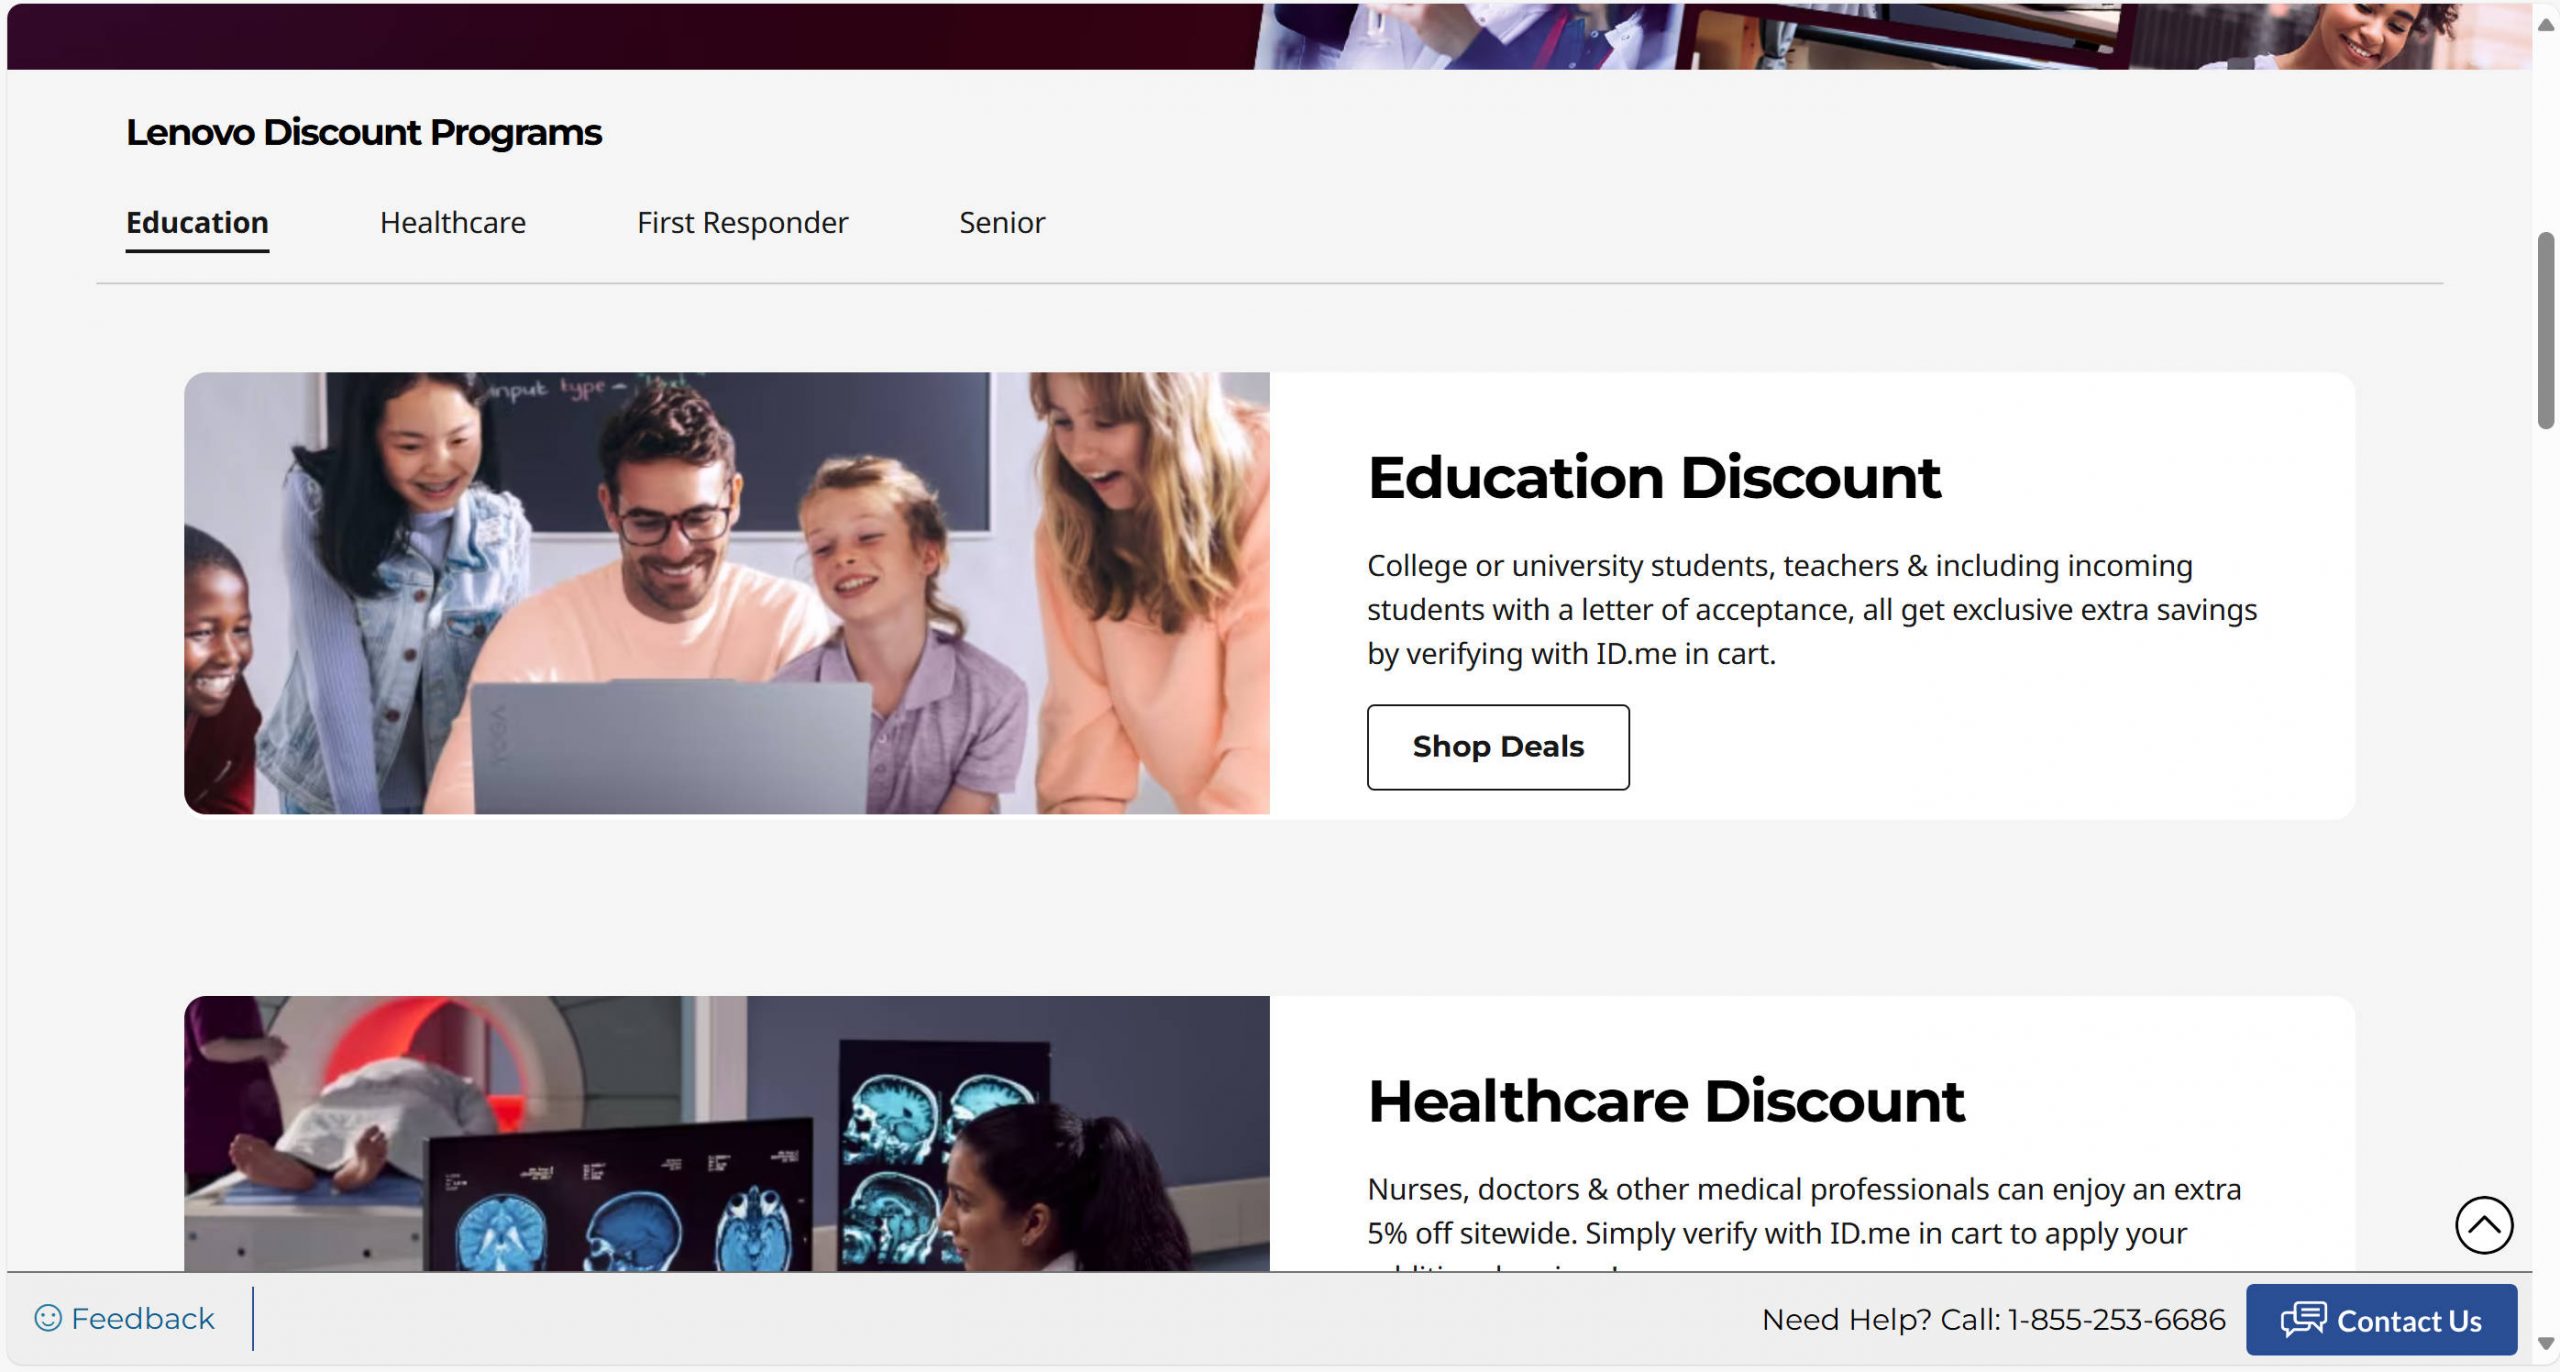Open the Contact Us chat button

tap(2381, 1320)
